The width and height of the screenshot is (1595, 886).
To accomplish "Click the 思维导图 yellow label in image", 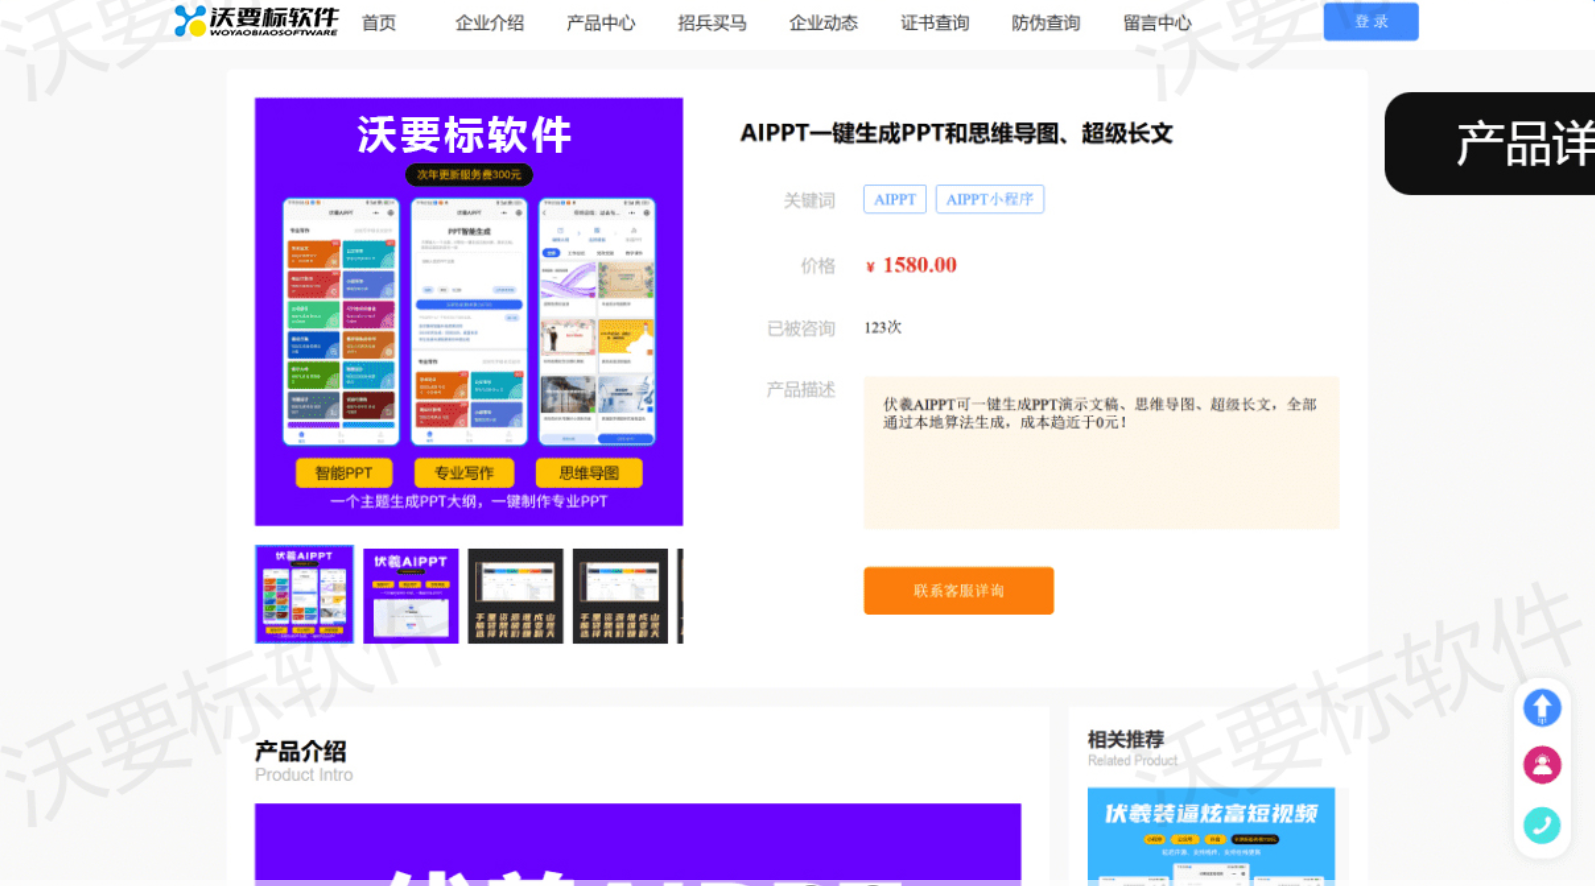I will point(589,472).
